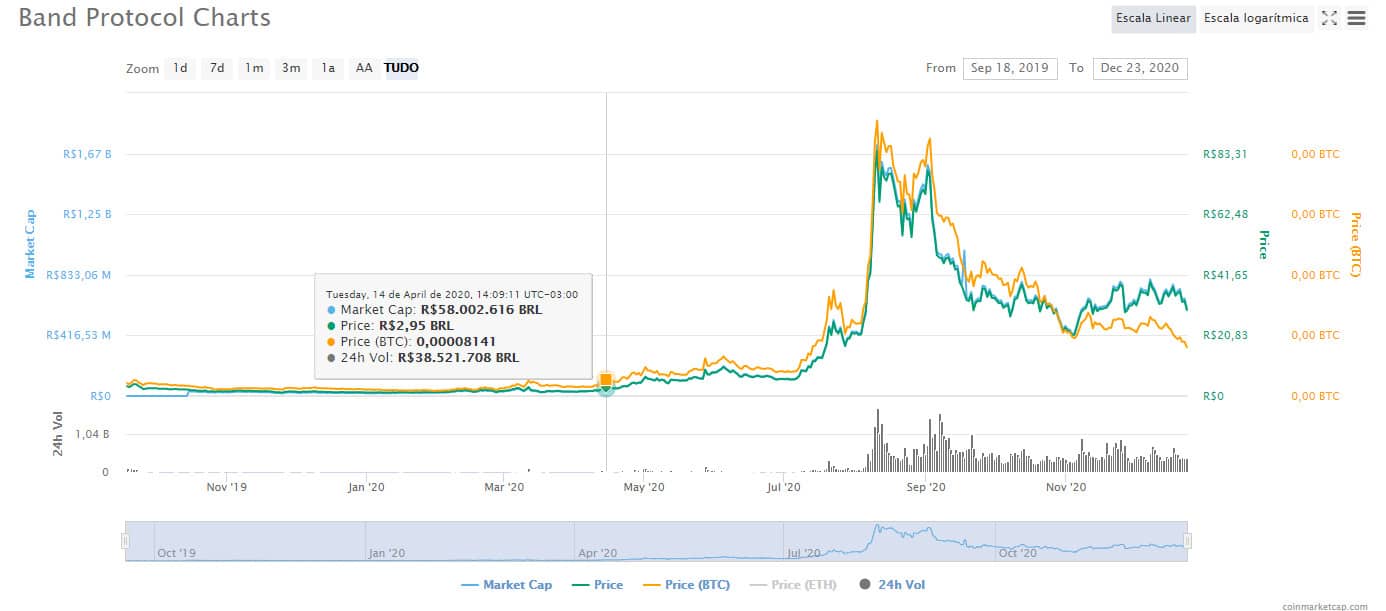Click the R$416,53 M axis label

(x=78, y=335)
